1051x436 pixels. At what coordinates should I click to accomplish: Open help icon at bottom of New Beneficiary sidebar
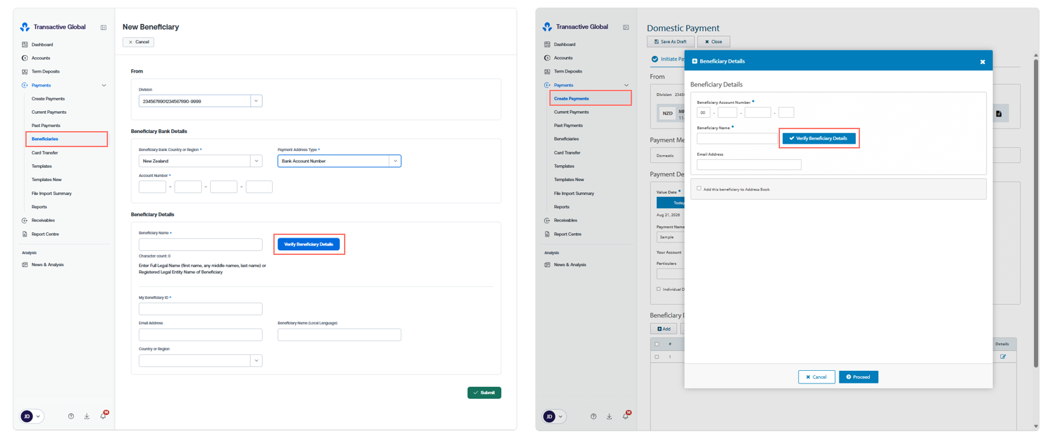pyautogui.click(x=71, y=416)
